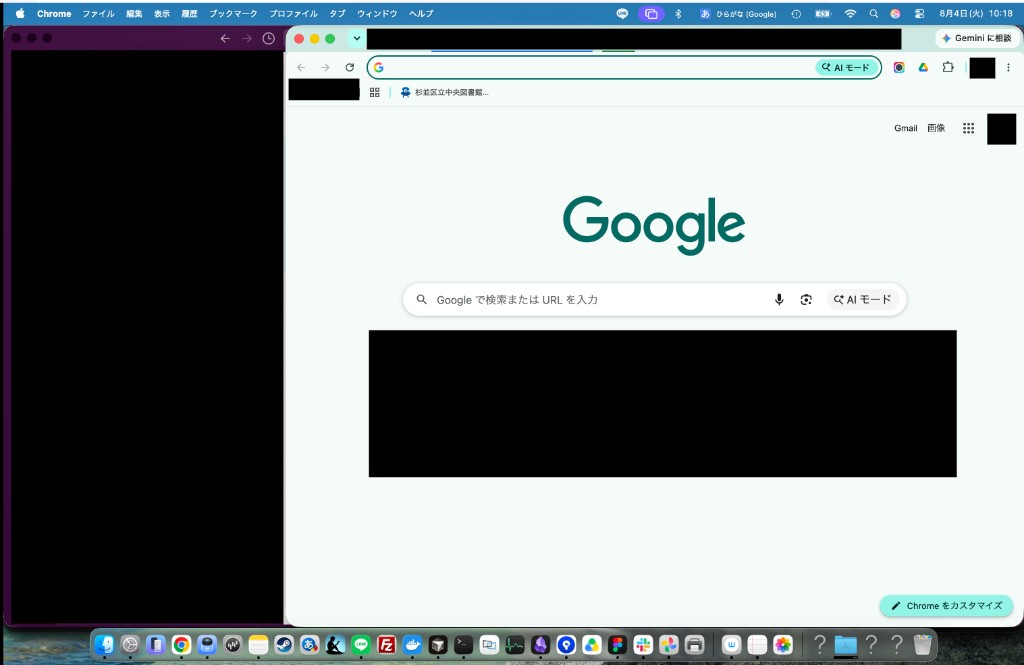
Task: Open the 画像 link
Action: [936, 128]
